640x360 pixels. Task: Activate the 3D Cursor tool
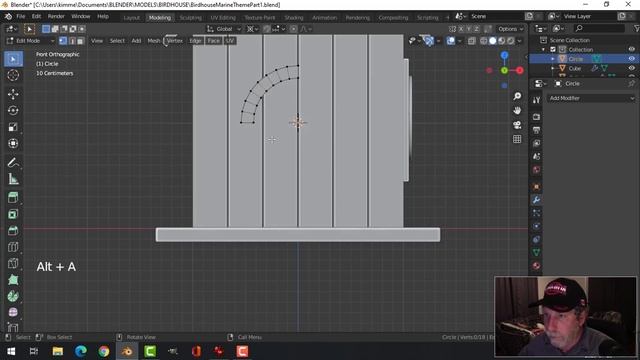[13, 76]
